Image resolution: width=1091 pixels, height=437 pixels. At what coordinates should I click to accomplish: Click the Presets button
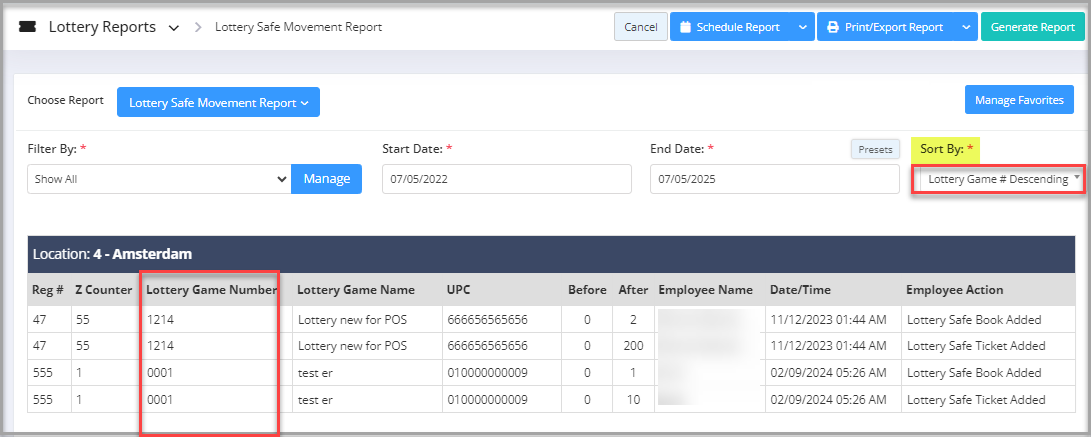[875, 149]
